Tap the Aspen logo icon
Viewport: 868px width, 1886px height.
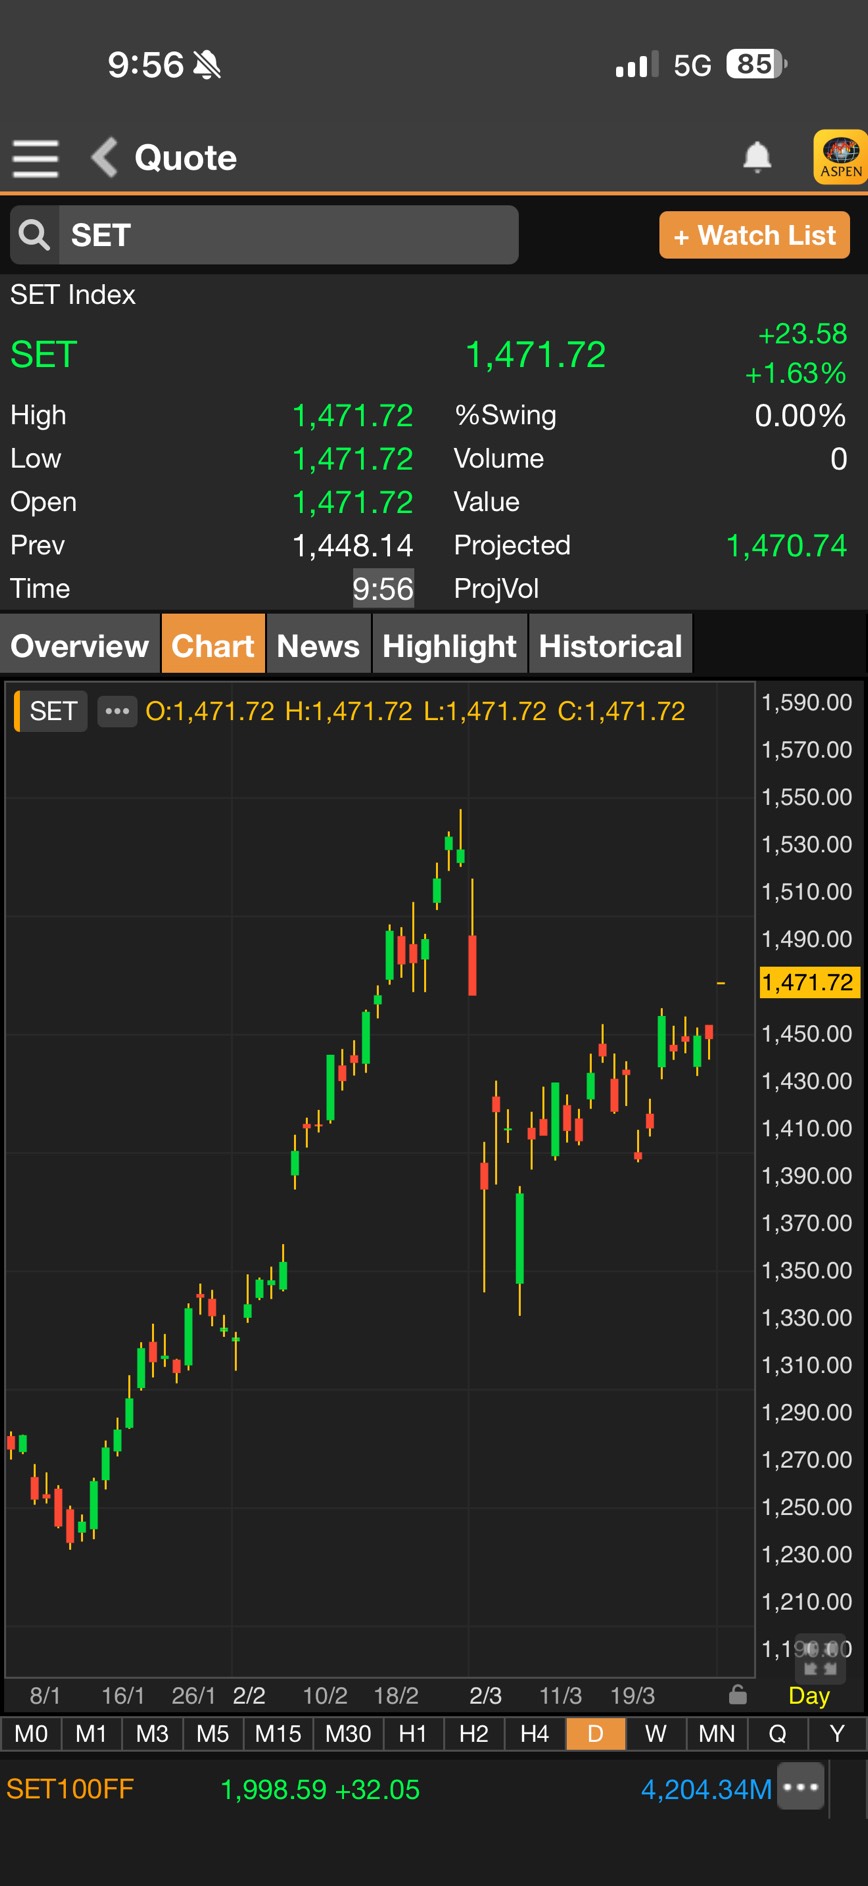pos(840,157)
